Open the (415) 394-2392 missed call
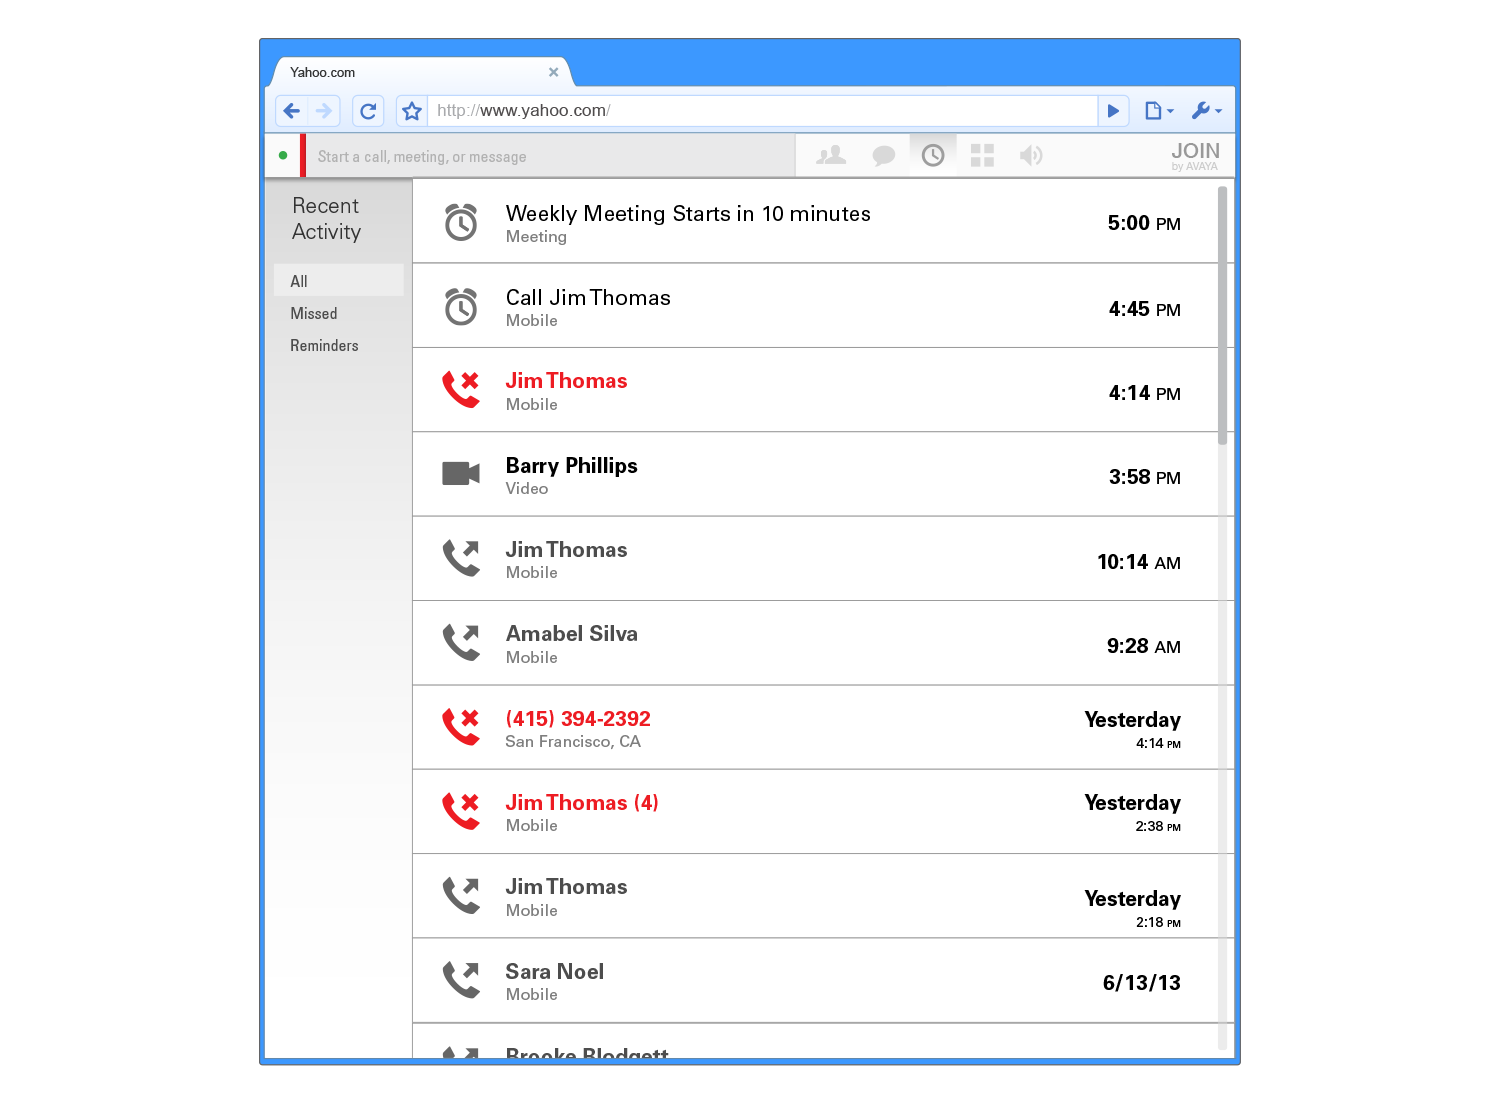Screen dimensions: 1500x1100 tap(816, 727)
